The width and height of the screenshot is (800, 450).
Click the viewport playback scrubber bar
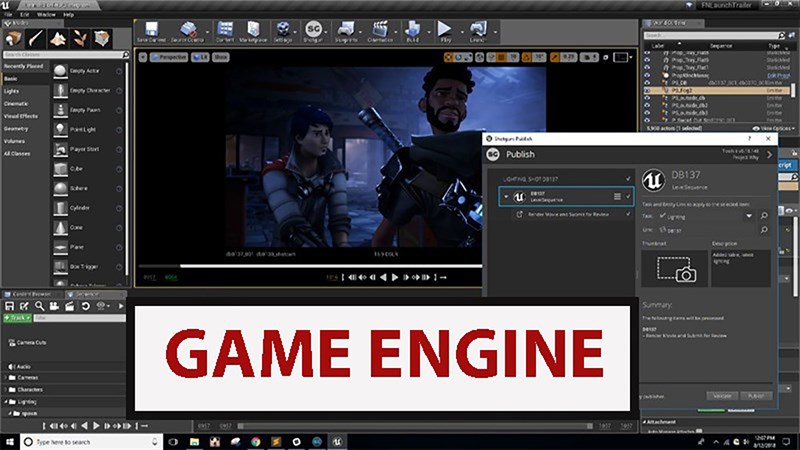pos(310,266)
